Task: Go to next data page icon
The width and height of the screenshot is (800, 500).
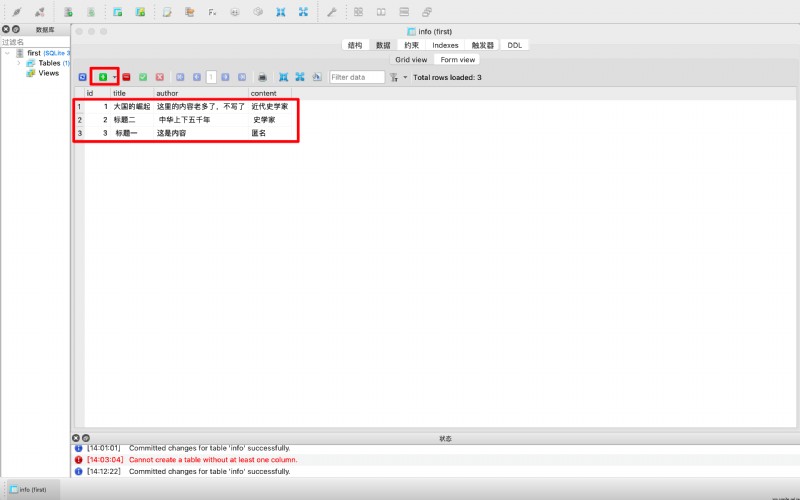Action: [225, 77]
